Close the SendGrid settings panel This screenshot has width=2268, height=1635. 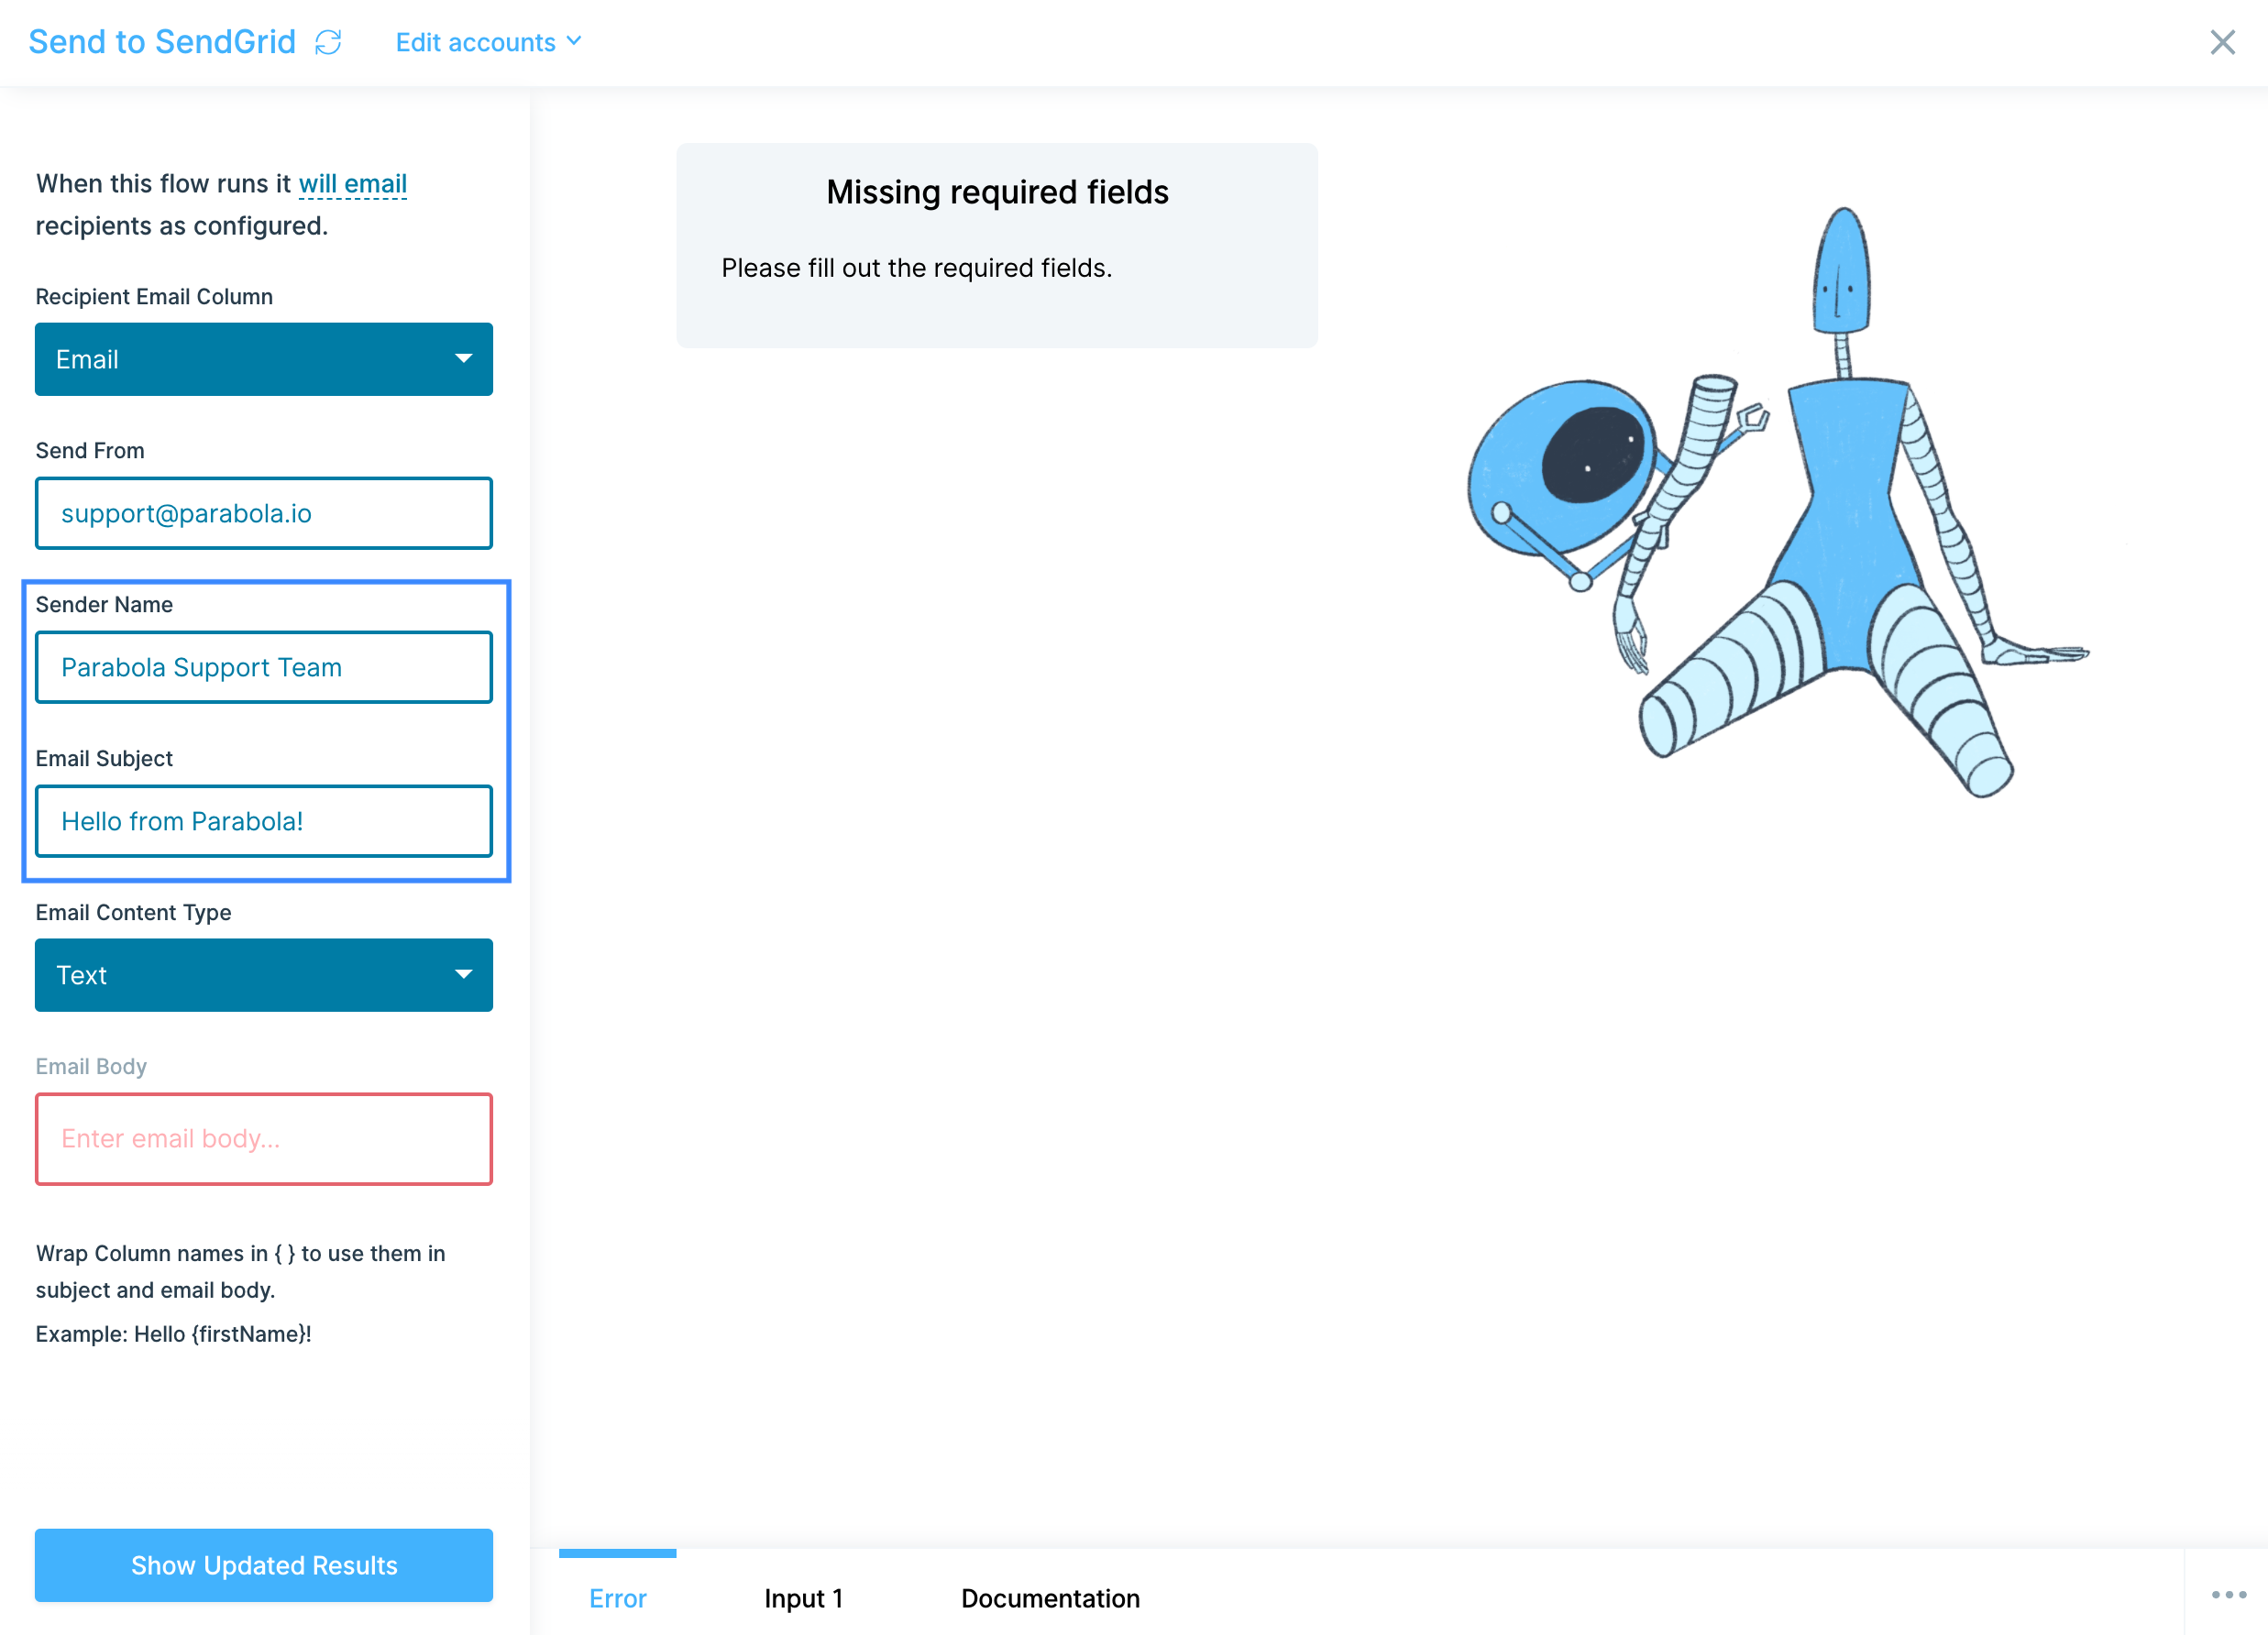pyautogui.click(x=2222, y=42)
